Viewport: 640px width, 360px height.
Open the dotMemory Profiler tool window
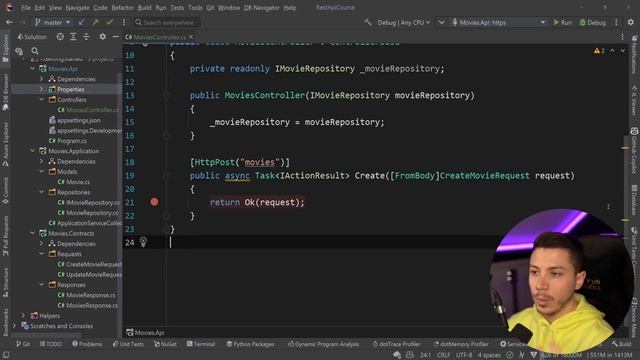[x=461, y=344]
